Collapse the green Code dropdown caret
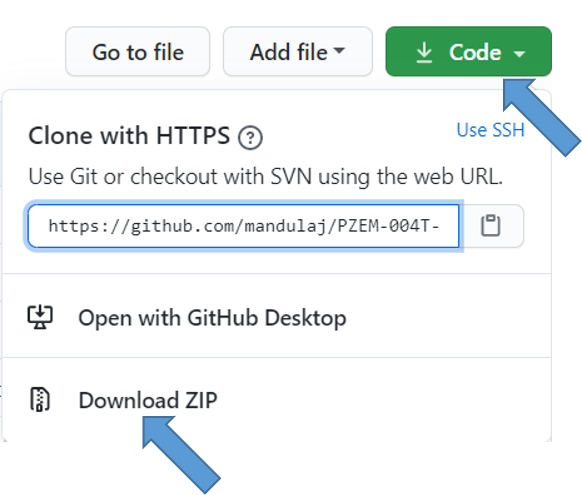This screenshot has height=495, width=582. point(519,54)
